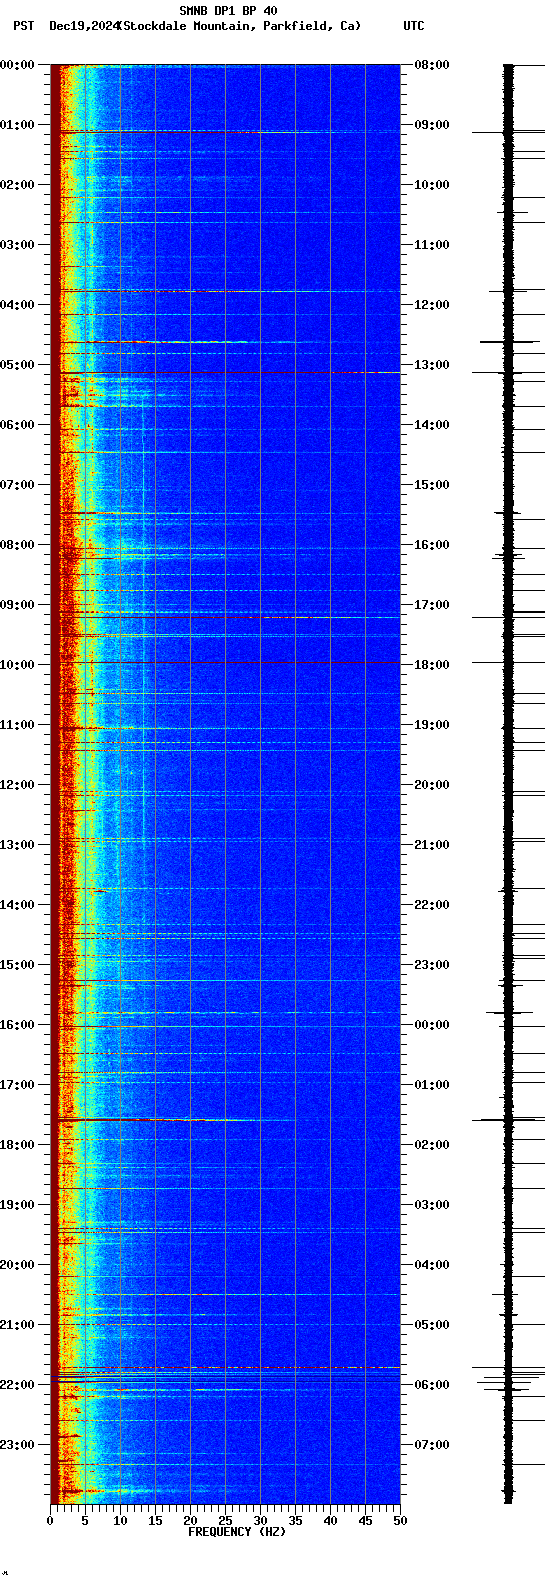Click the PST time label '10:00'

click(x=17, y=665)
